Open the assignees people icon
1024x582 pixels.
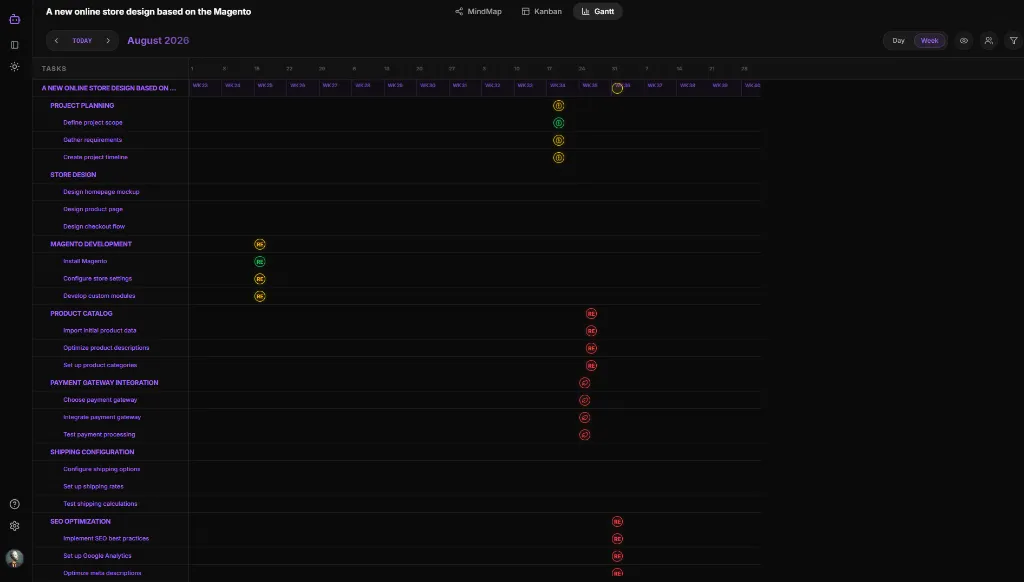point(989,40)
